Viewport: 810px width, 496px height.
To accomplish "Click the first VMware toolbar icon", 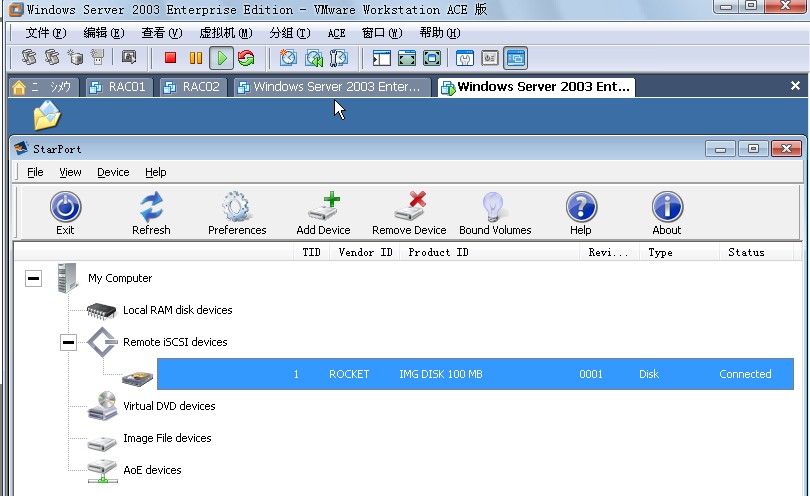I will [29, 57].
